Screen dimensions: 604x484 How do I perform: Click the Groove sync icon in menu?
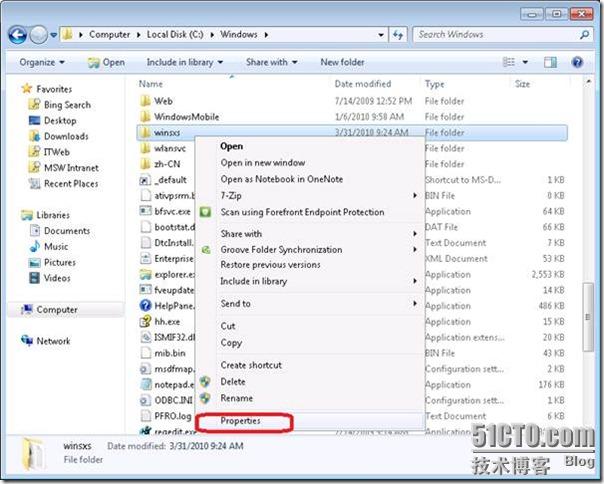click(206, 250)
